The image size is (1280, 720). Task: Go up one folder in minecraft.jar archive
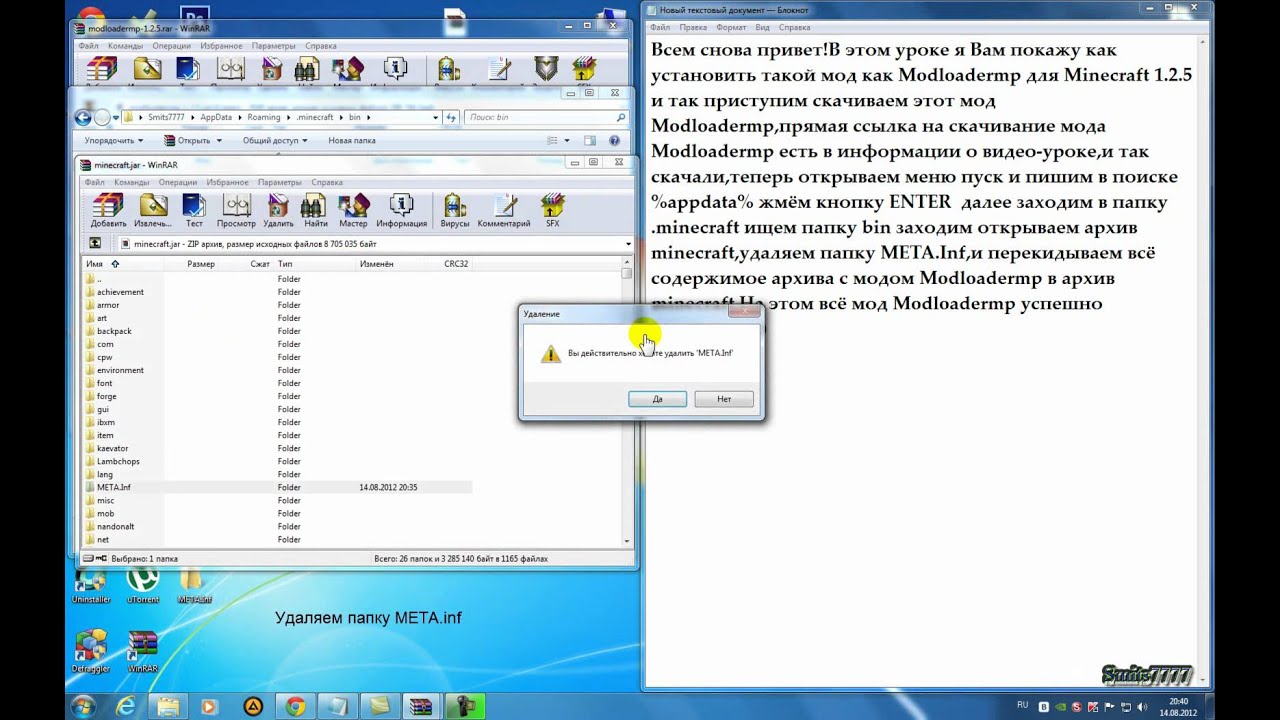tap(95, 243)
